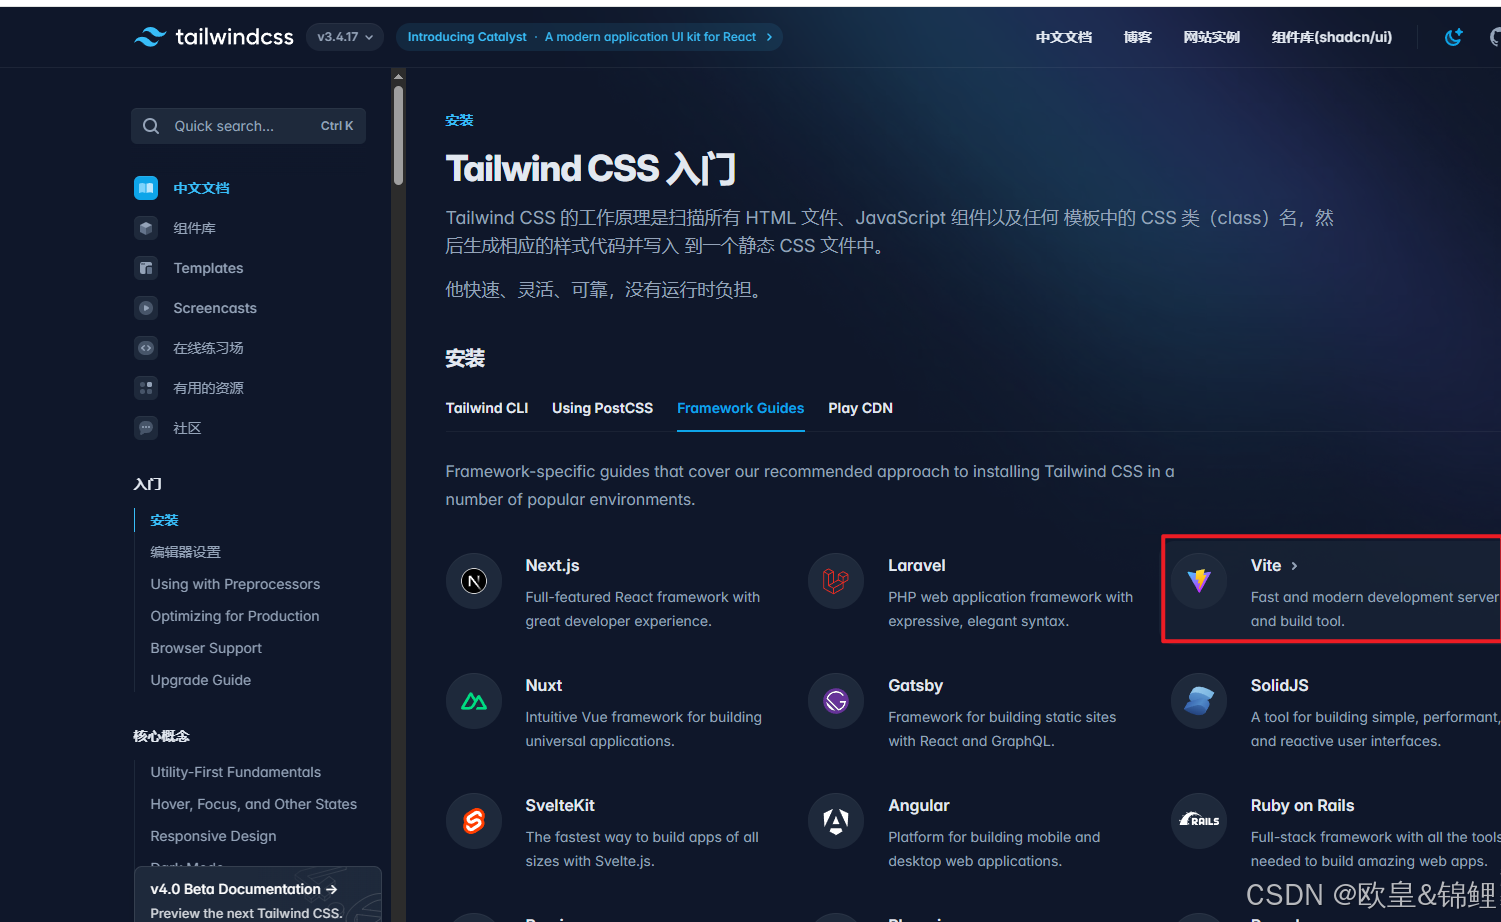Open the Introducing Catalyst announcement link
The width and height of the screenshot is (1501, 922).
[x=590, y=37]
